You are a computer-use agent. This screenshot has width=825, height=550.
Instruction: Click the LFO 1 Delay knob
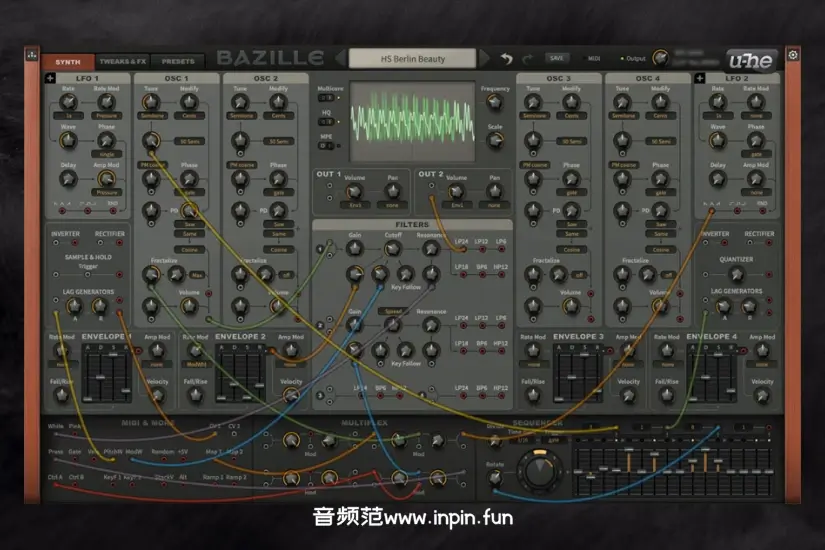tap(68, 179)
